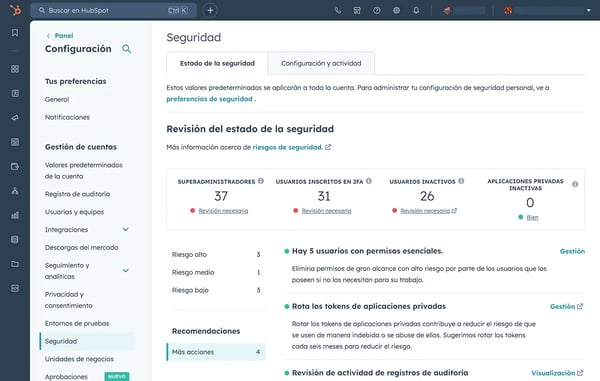Click Bien link under inactive private apps
600x381 pixels.
532,217
